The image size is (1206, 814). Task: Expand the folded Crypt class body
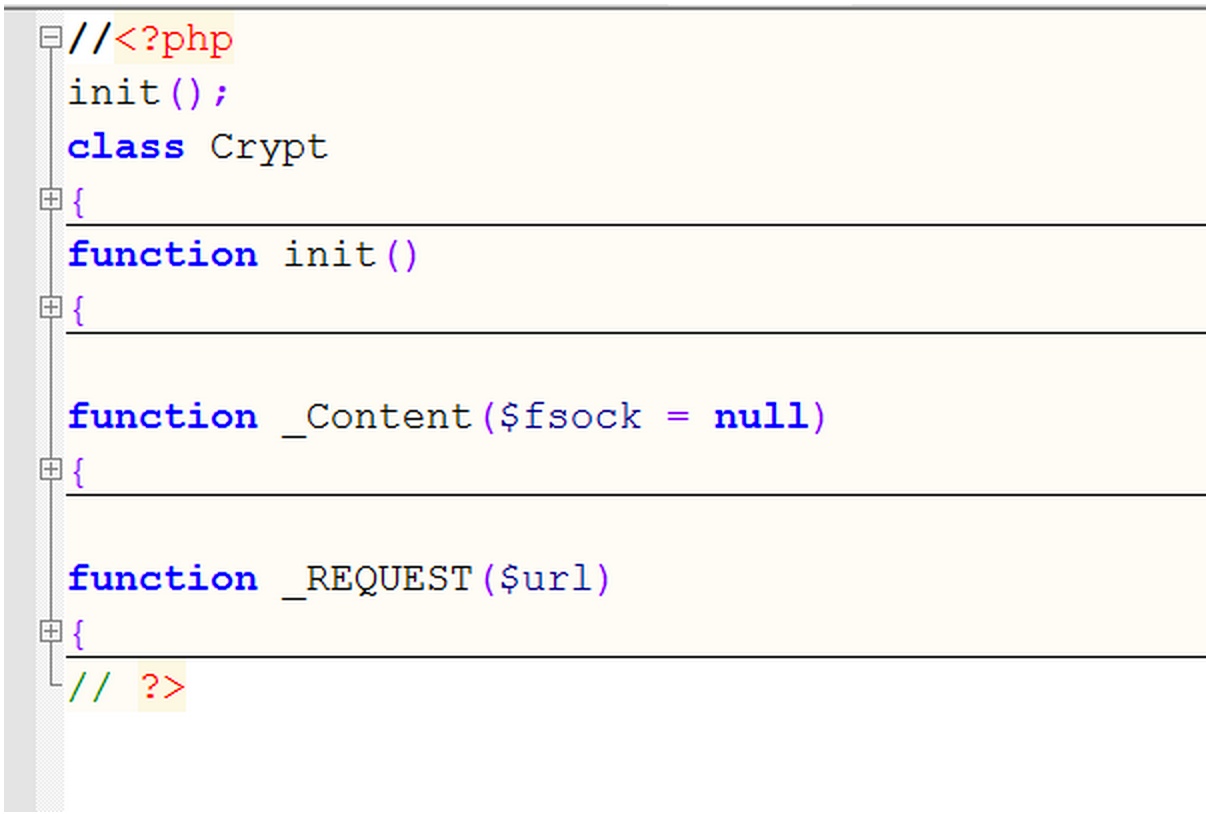(x=50, y=200)
